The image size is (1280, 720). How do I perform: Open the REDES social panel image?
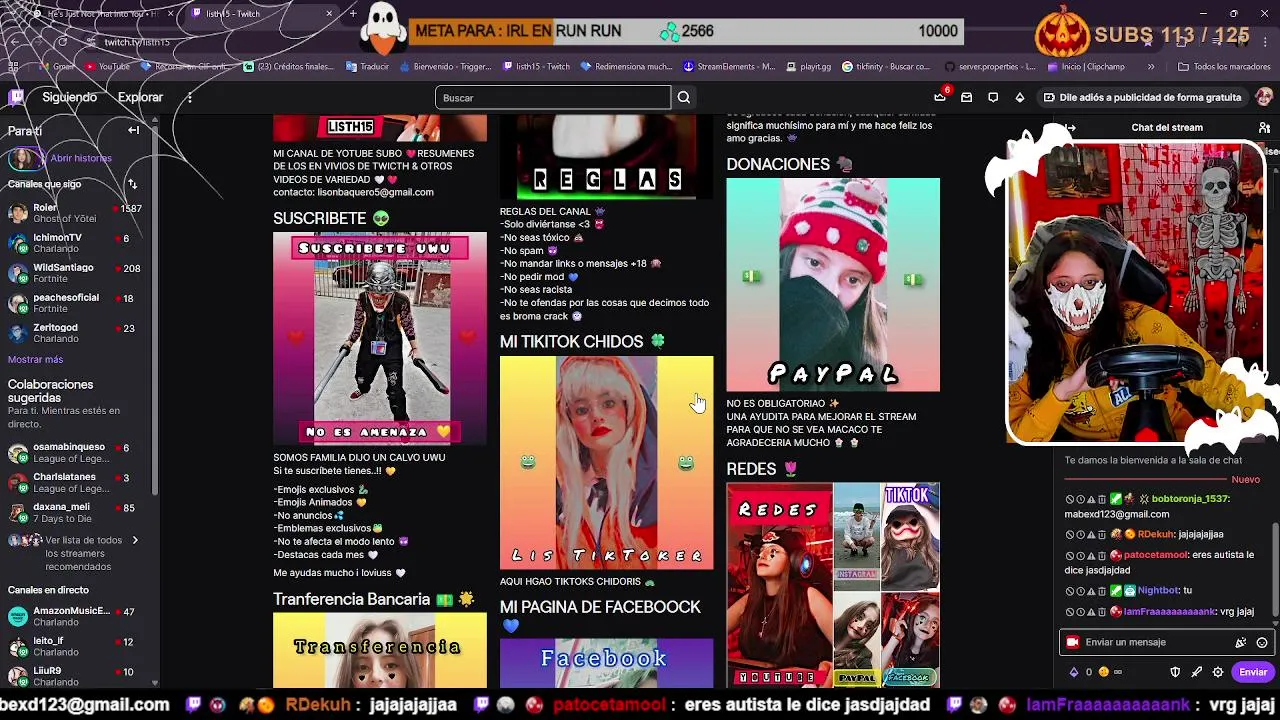(833, 585)
